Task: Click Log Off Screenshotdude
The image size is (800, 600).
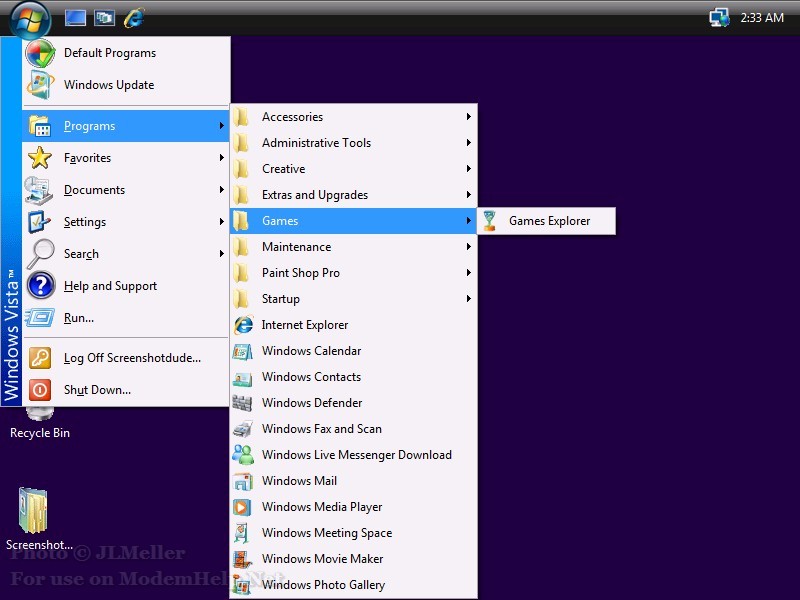Action: tap(132, 358)
